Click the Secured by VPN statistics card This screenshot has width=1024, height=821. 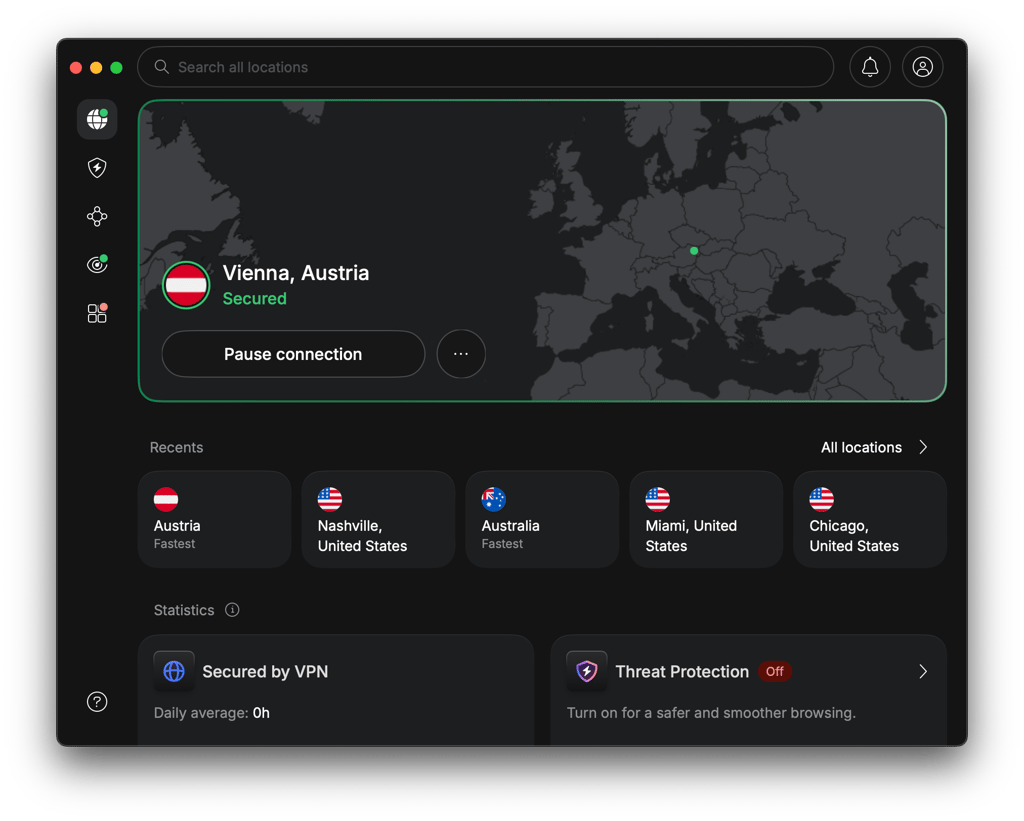[336, 690]
